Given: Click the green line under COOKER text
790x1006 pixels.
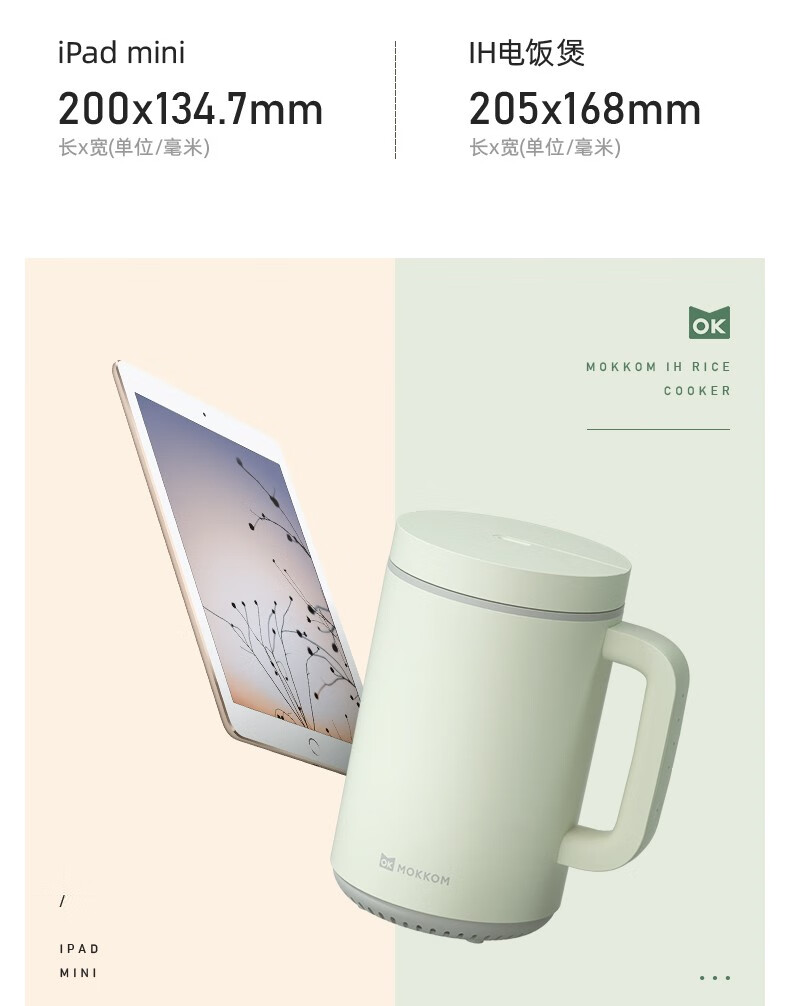Looking at the screenshot, I should 658,429.
